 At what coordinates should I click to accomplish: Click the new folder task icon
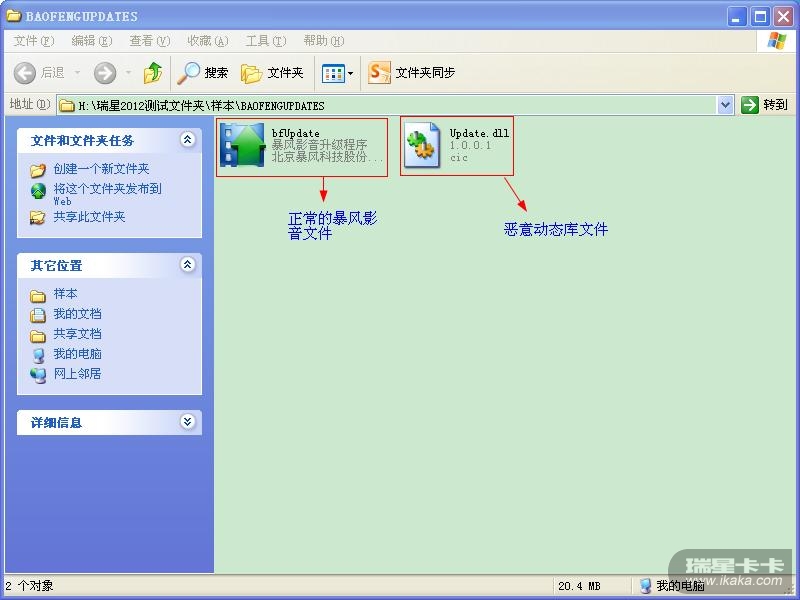[x=38, y=170]
